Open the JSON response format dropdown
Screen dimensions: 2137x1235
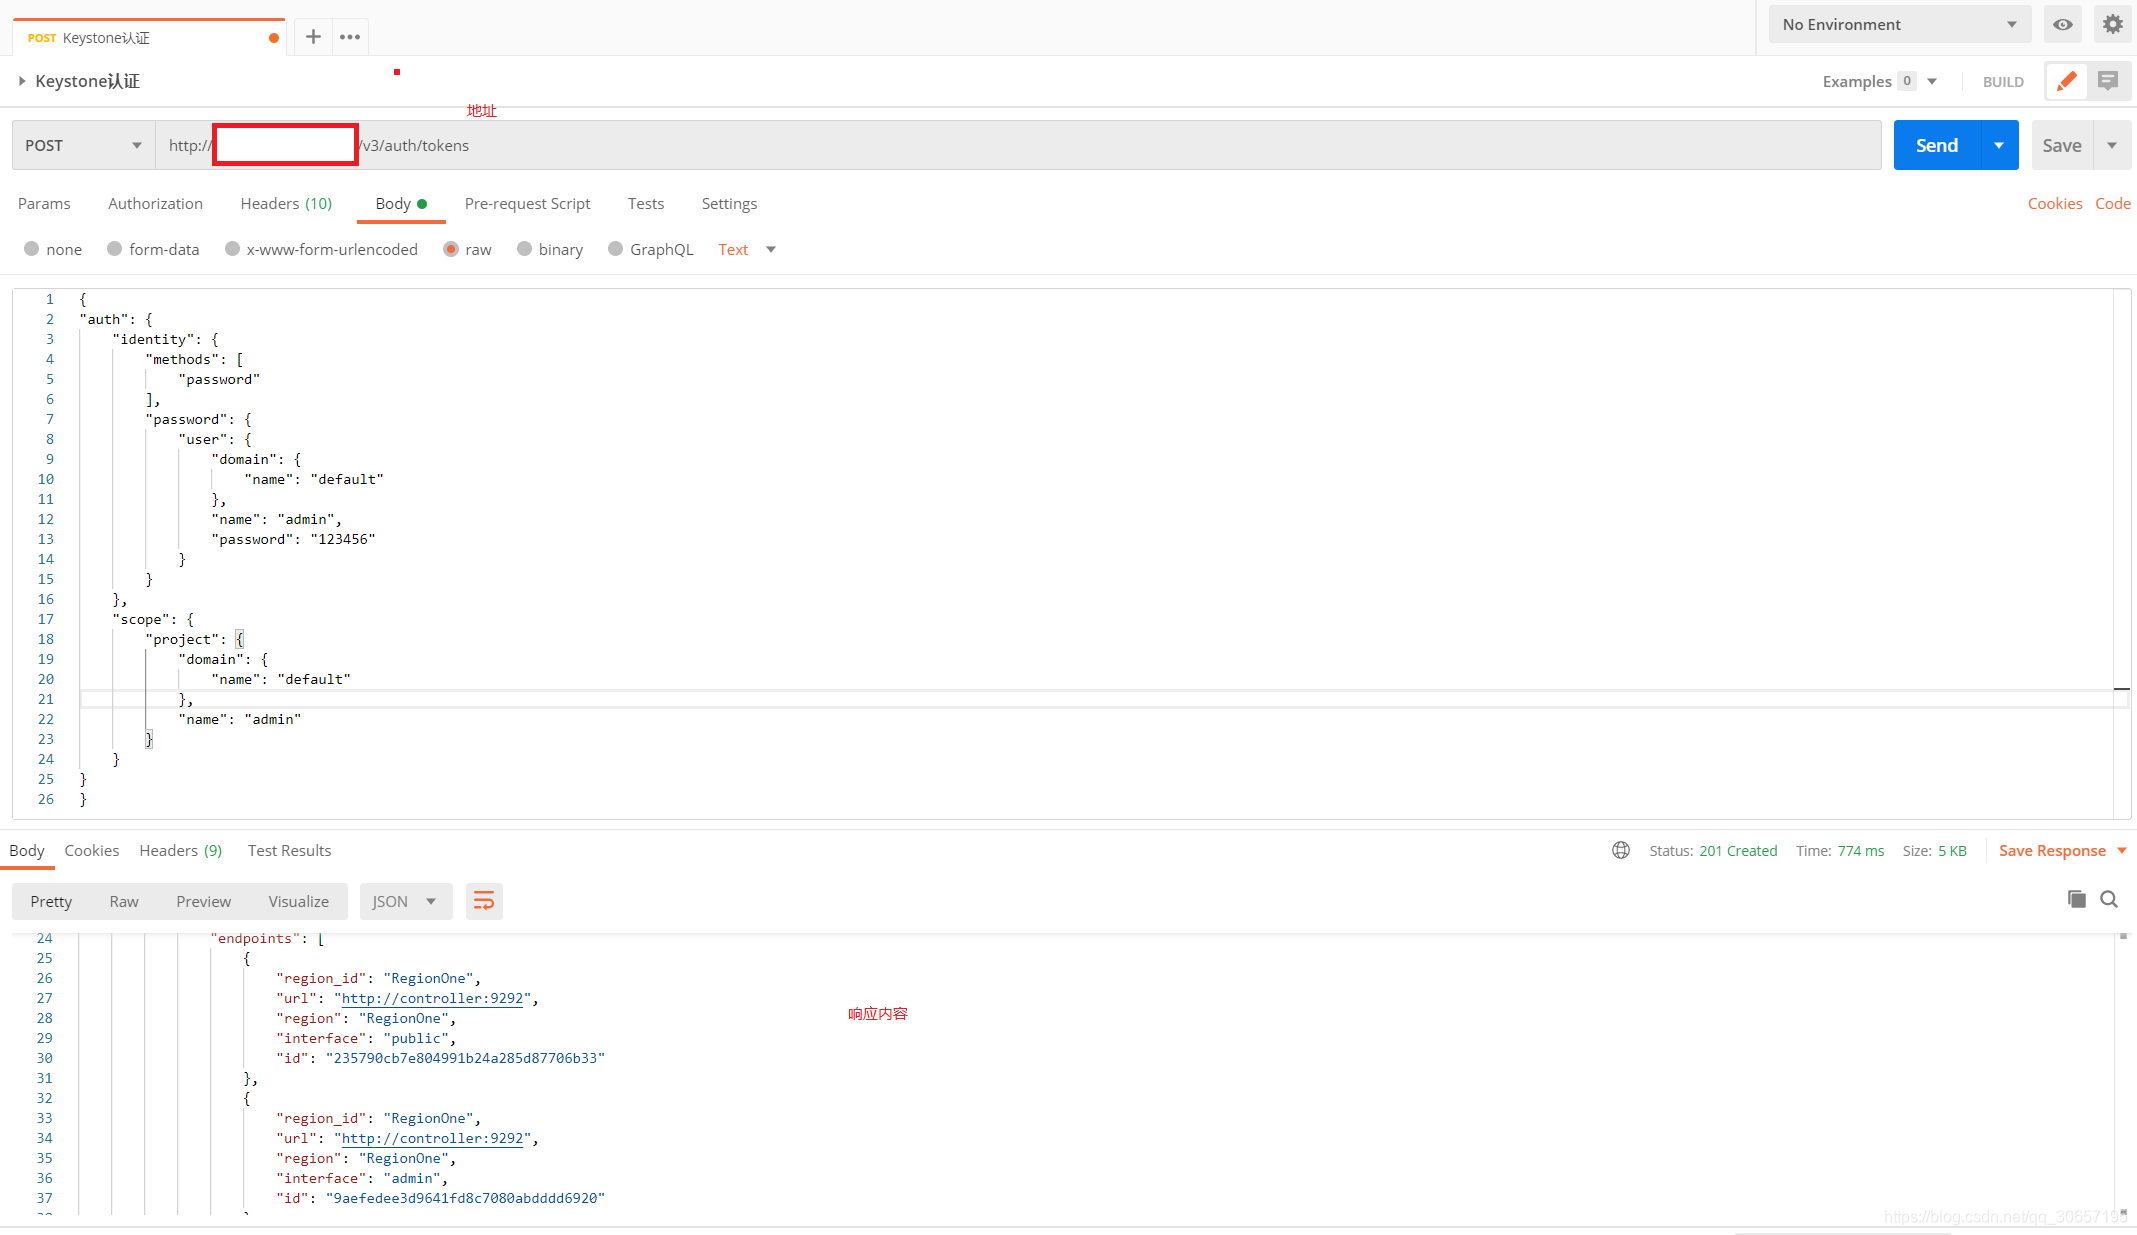(x=405, y=901)
